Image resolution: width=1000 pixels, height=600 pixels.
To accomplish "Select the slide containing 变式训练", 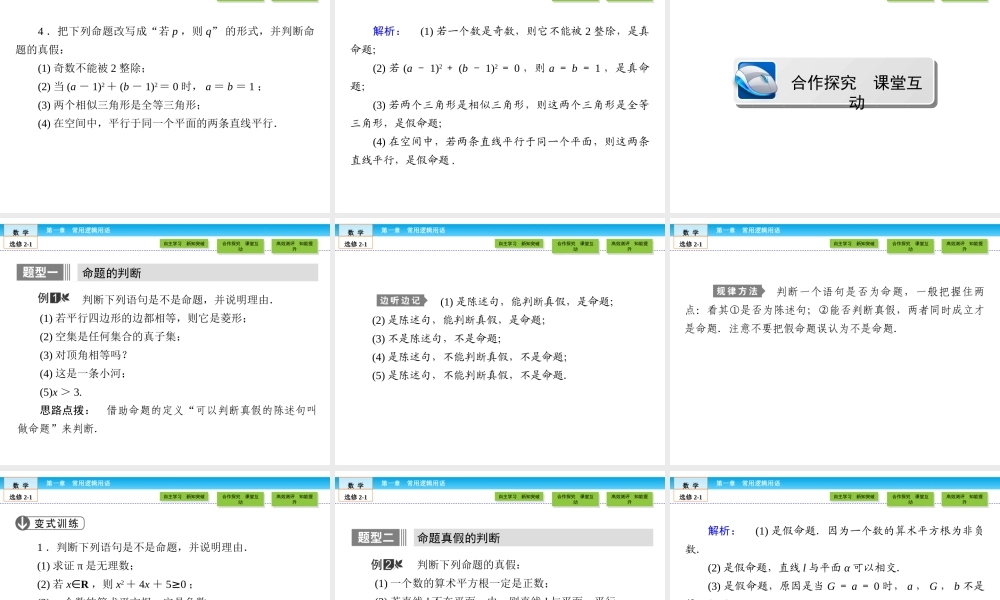I will (165, 545).
